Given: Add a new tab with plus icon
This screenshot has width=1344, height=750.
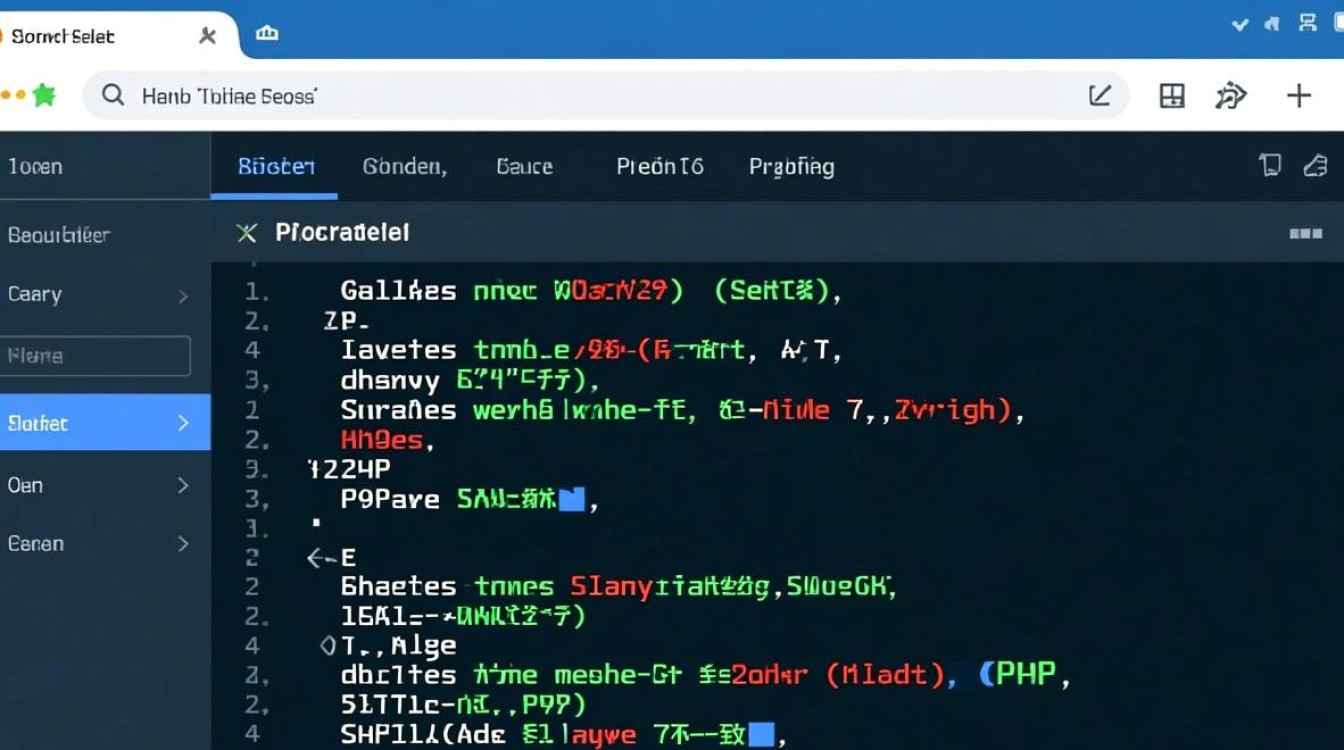Looking at the screenshot, I should [1298, 96].
